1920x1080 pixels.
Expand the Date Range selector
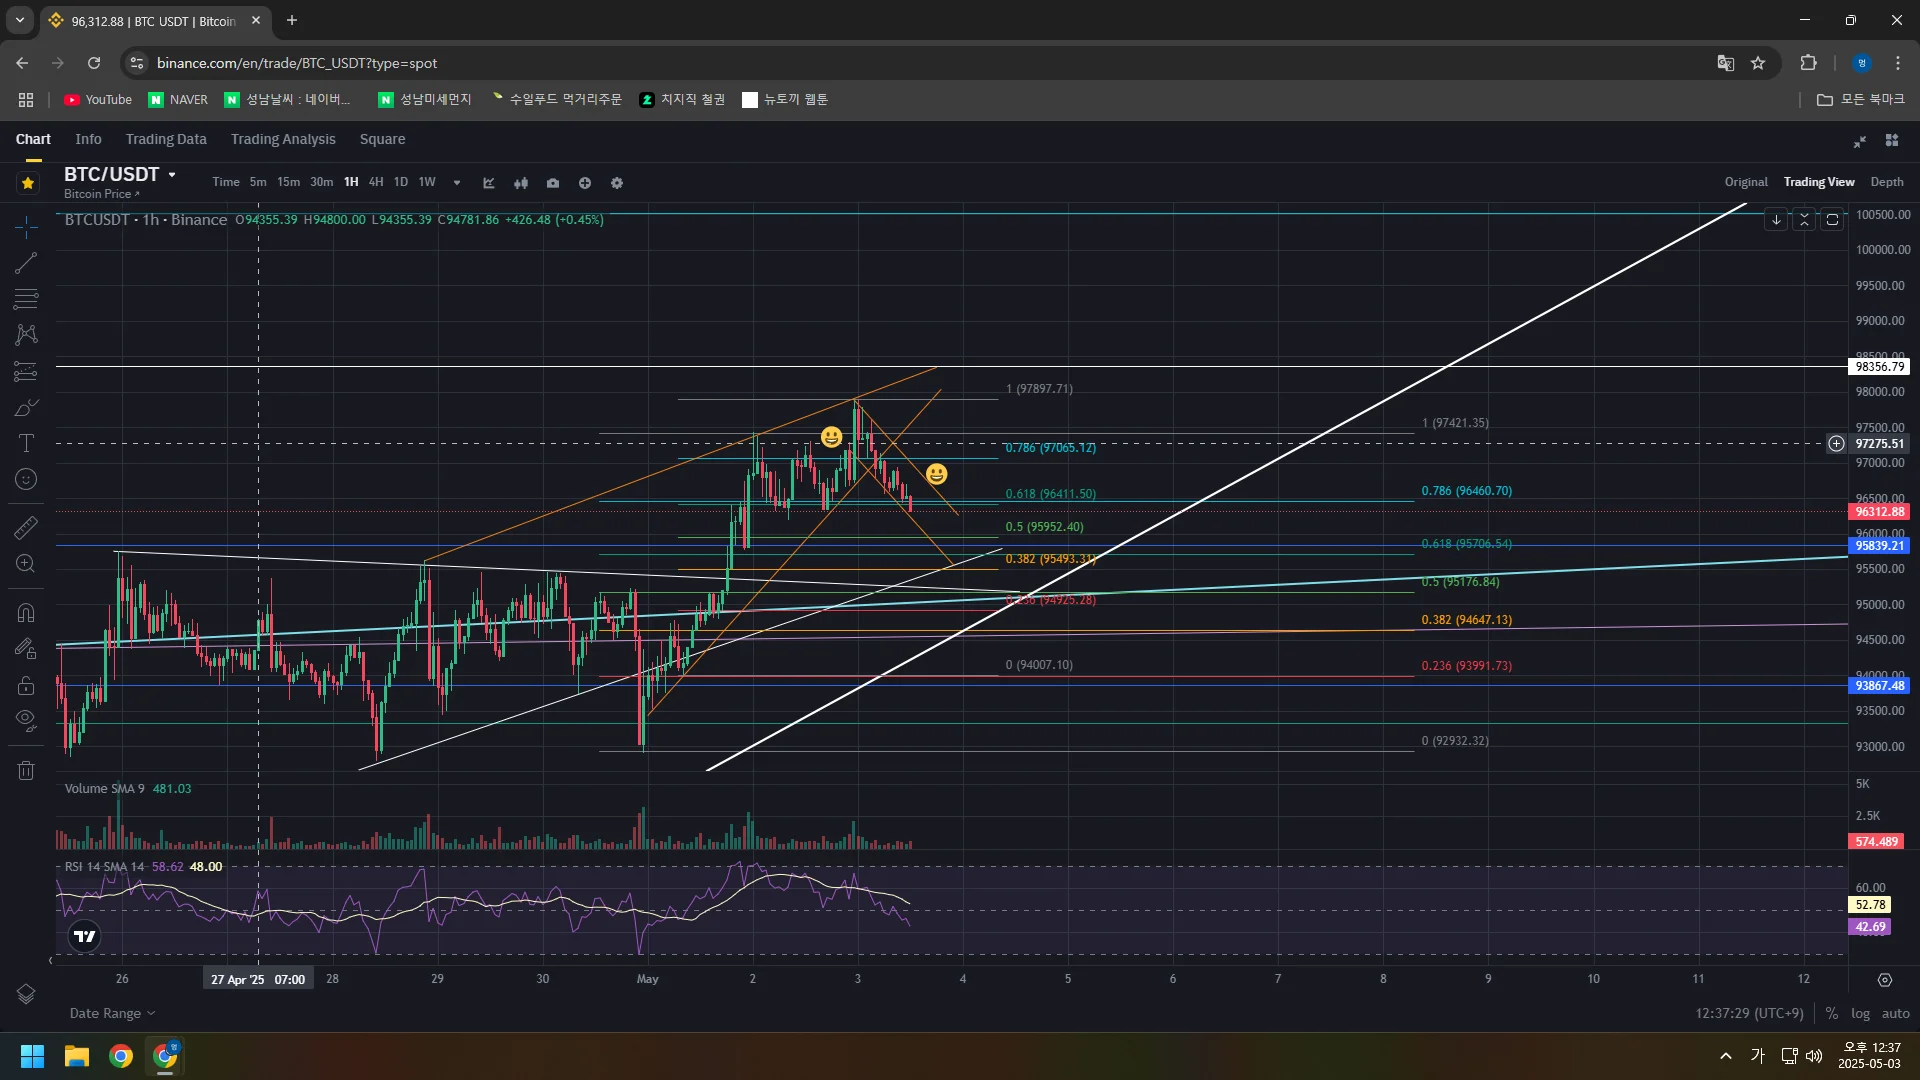[x=112, y=1013]
